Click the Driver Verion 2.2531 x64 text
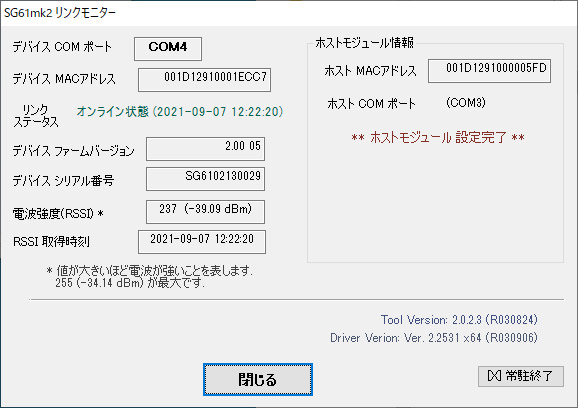Viewport: 578px width, 408px height. pyautogui.click(x=434, y=338)
